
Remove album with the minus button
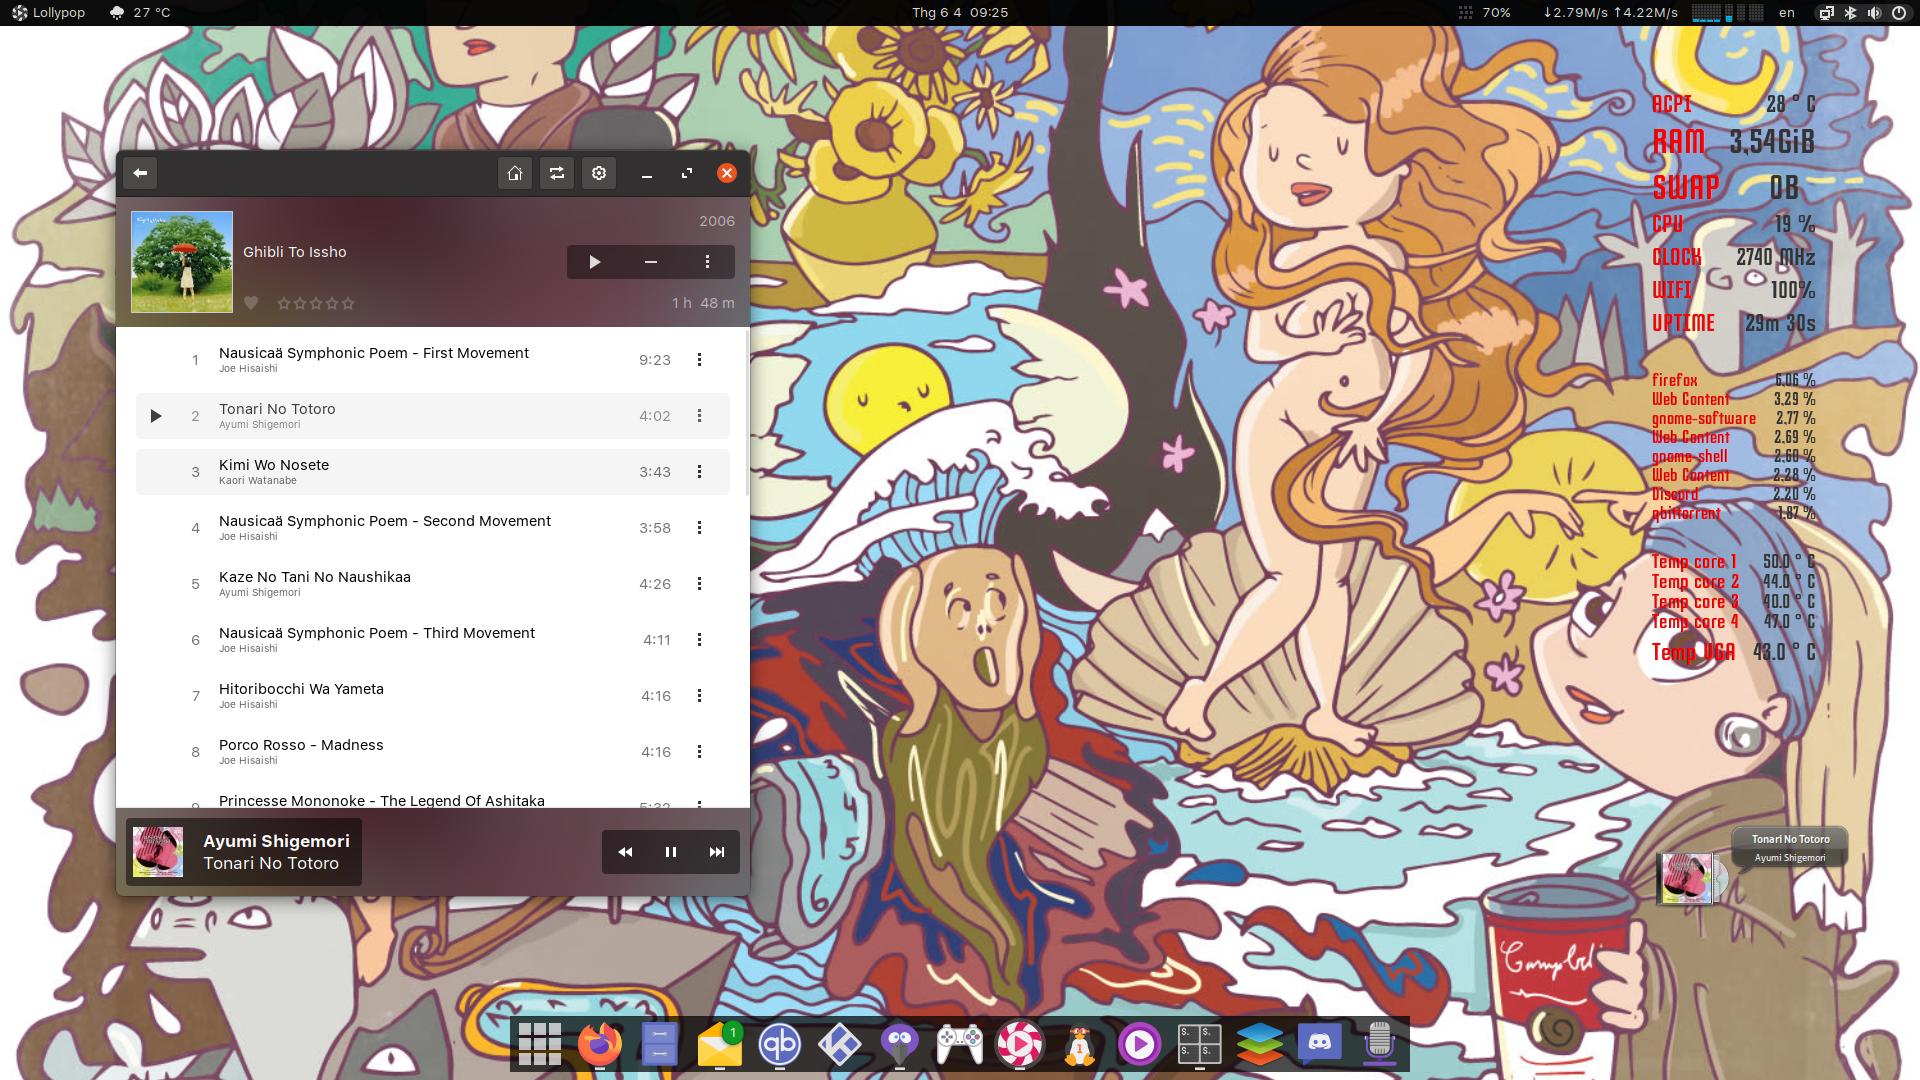tap(651, 262)
